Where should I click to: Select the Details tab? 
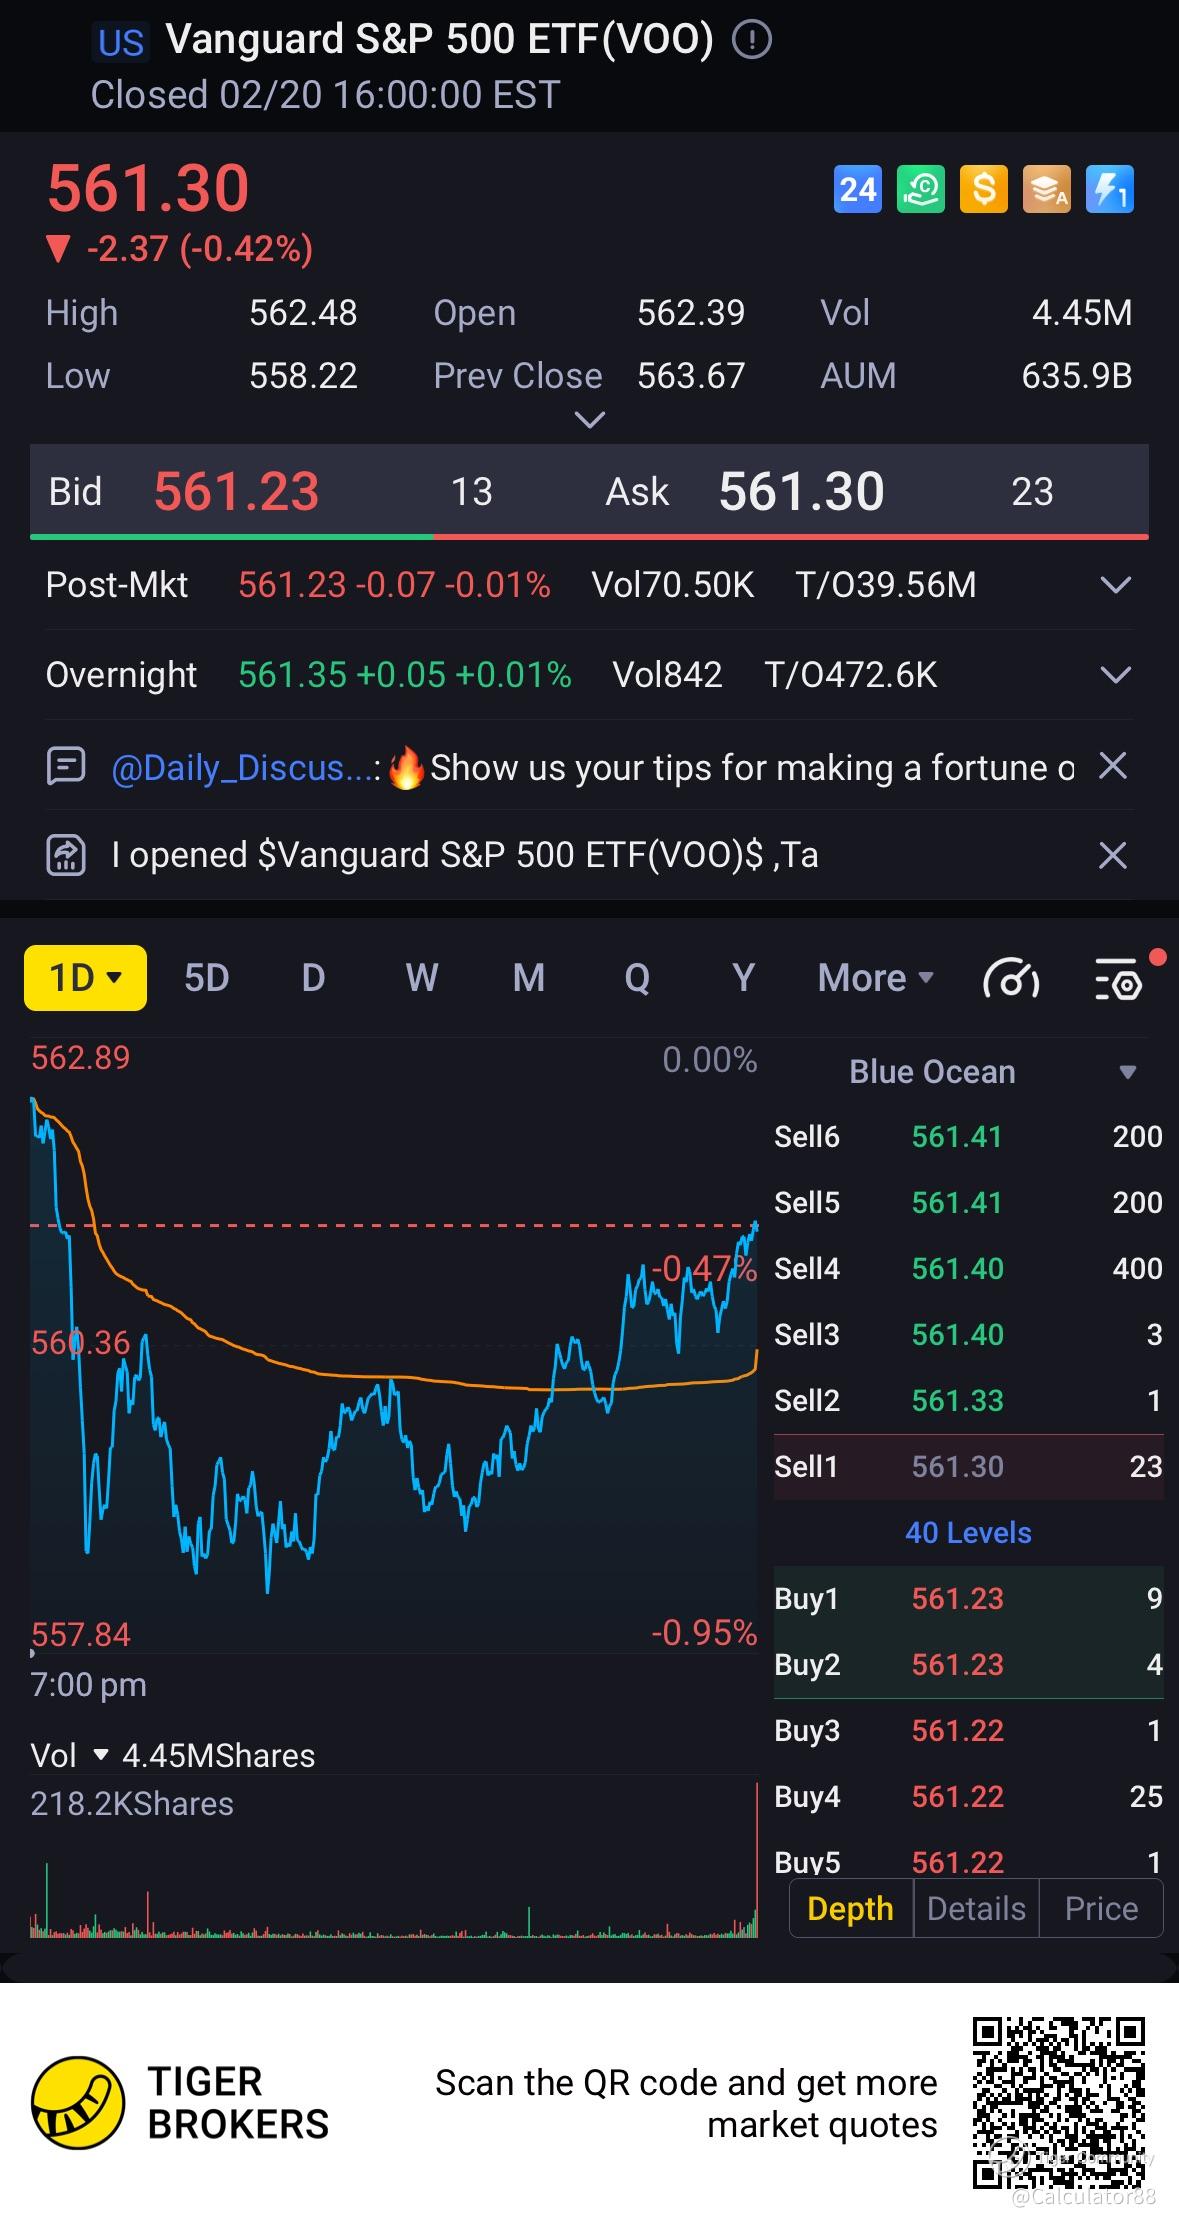976,1908
